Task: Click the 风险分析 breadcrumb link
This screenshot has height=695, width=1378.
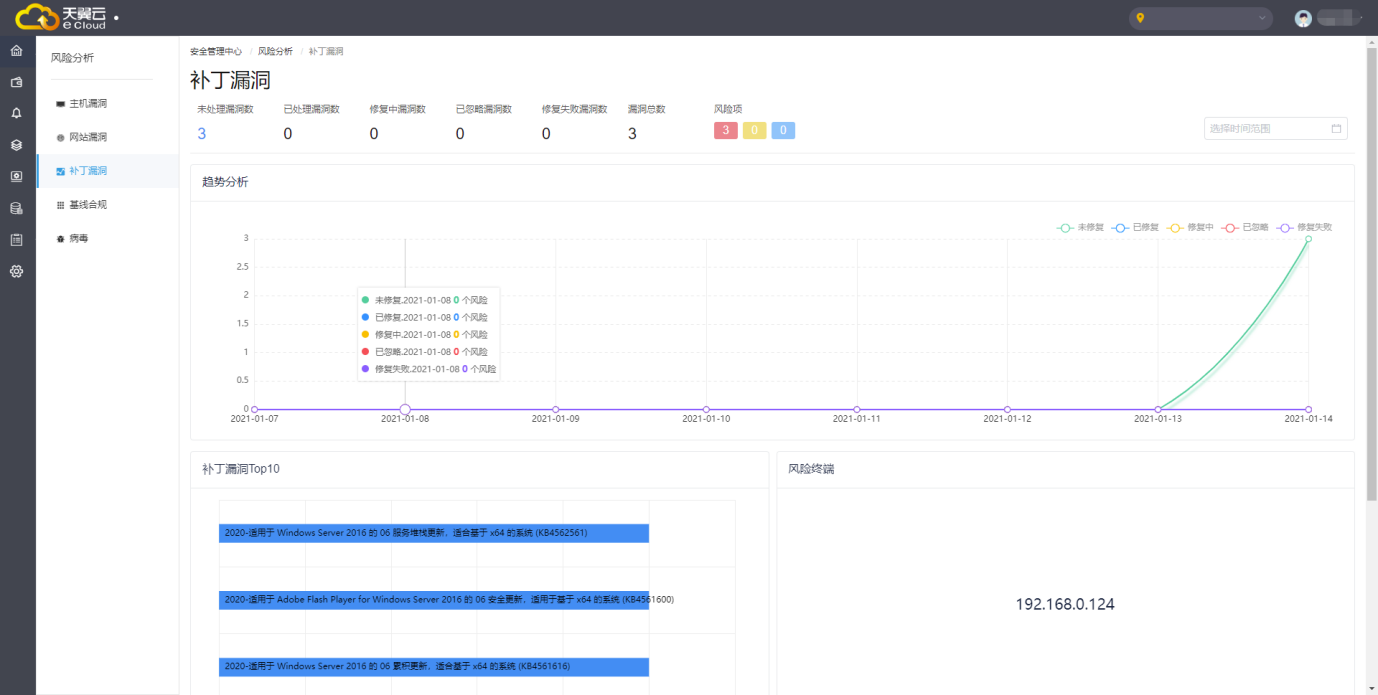Action: coord(275,51)
